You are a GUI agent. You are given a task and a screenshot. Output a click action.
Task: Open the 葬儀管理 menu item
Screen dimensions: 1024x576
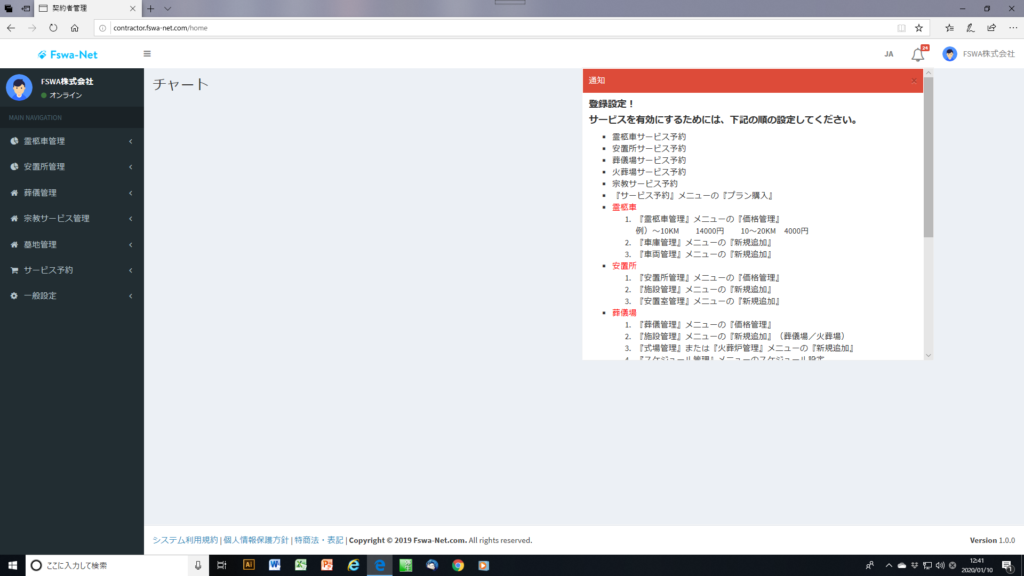point(72,193)
